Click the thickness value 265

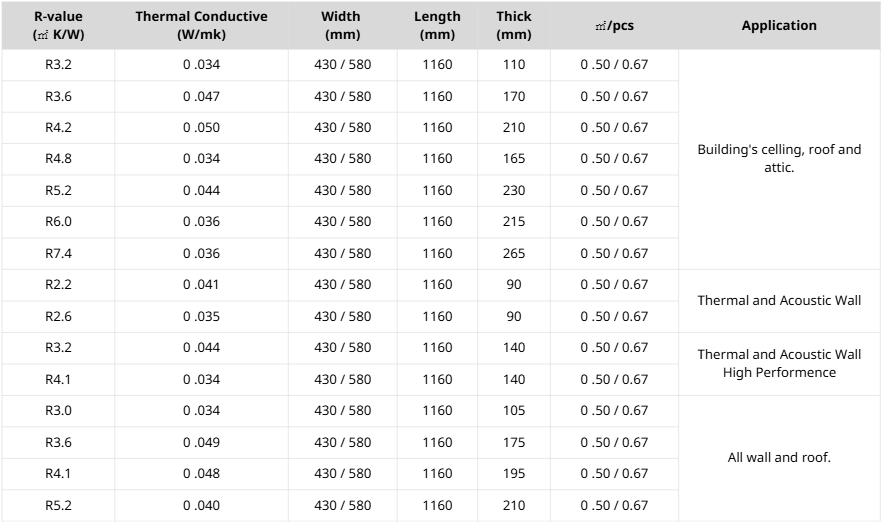coord(514,254)
